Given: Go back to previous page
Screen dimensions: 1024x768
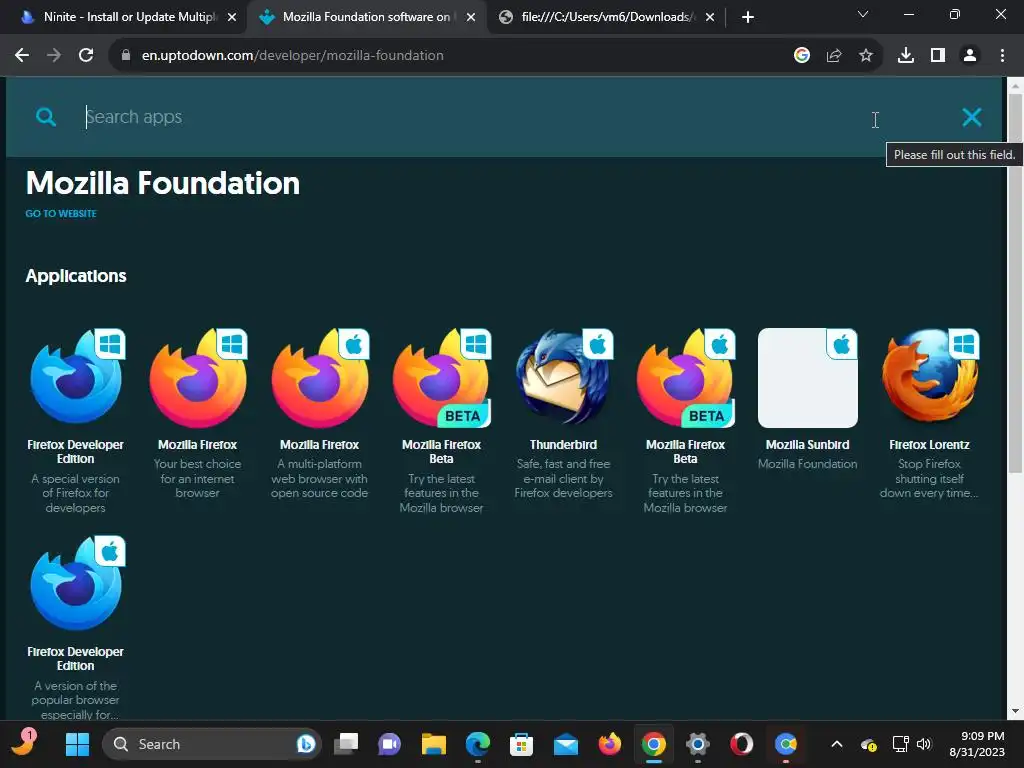Looking at the screenshot, I should click(22, 56).
